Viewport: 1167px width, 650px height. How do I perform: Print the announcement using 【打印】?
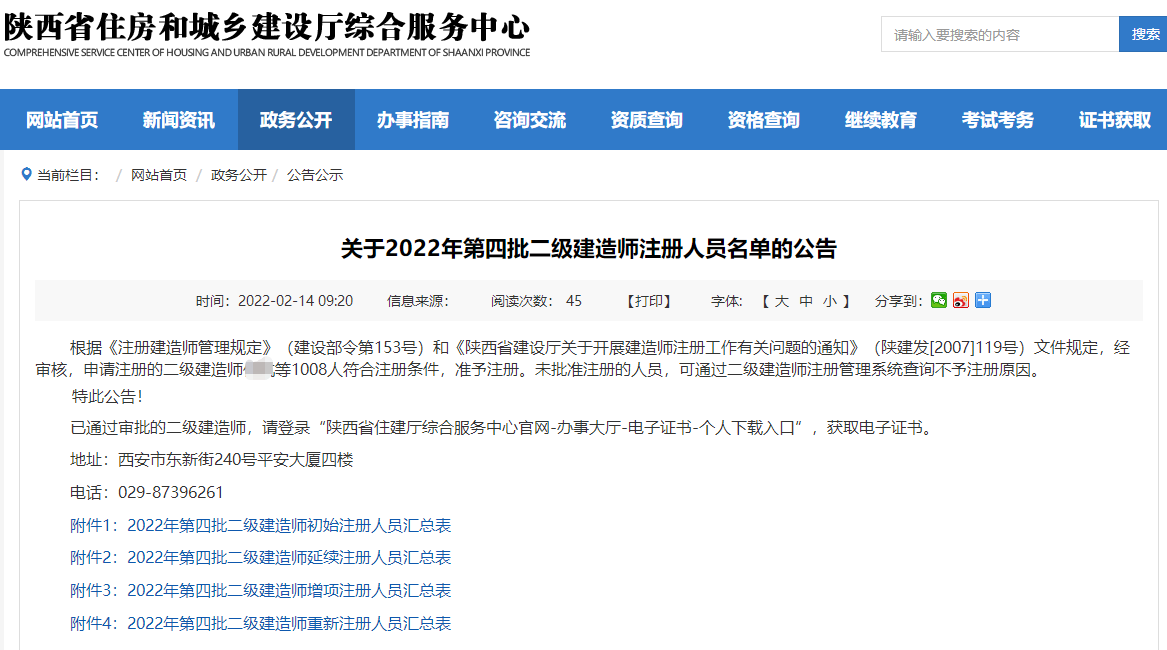tap(651, 300)
